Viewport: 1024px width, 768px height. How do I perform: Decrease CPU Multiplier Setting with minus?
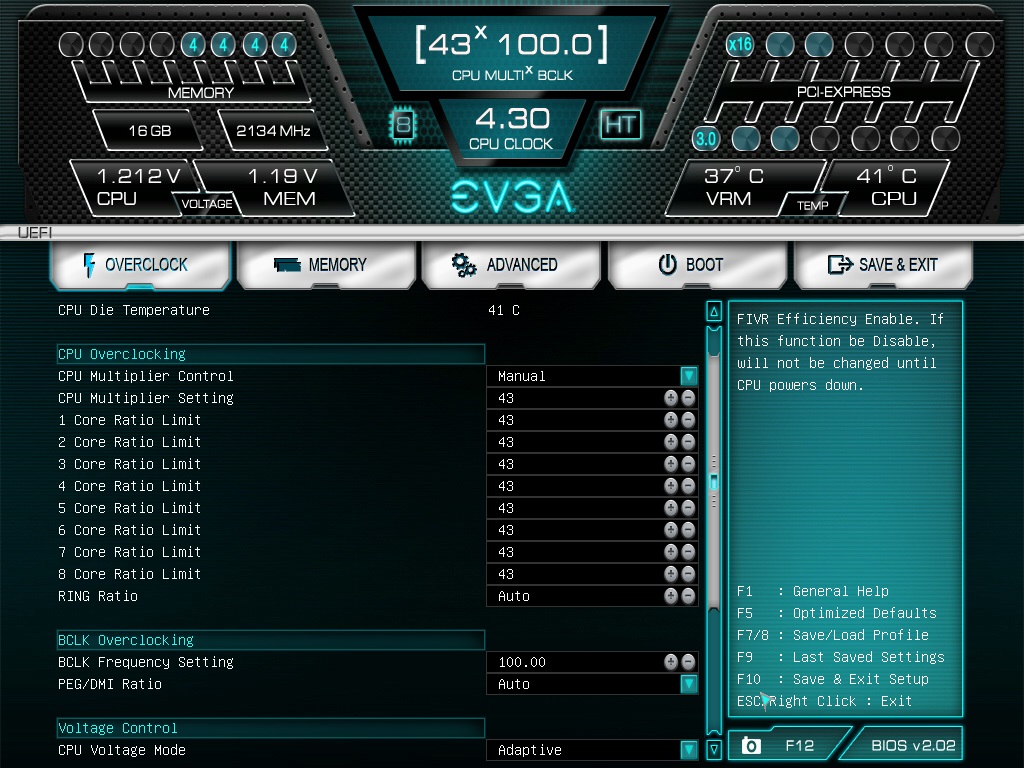[688, 398]
